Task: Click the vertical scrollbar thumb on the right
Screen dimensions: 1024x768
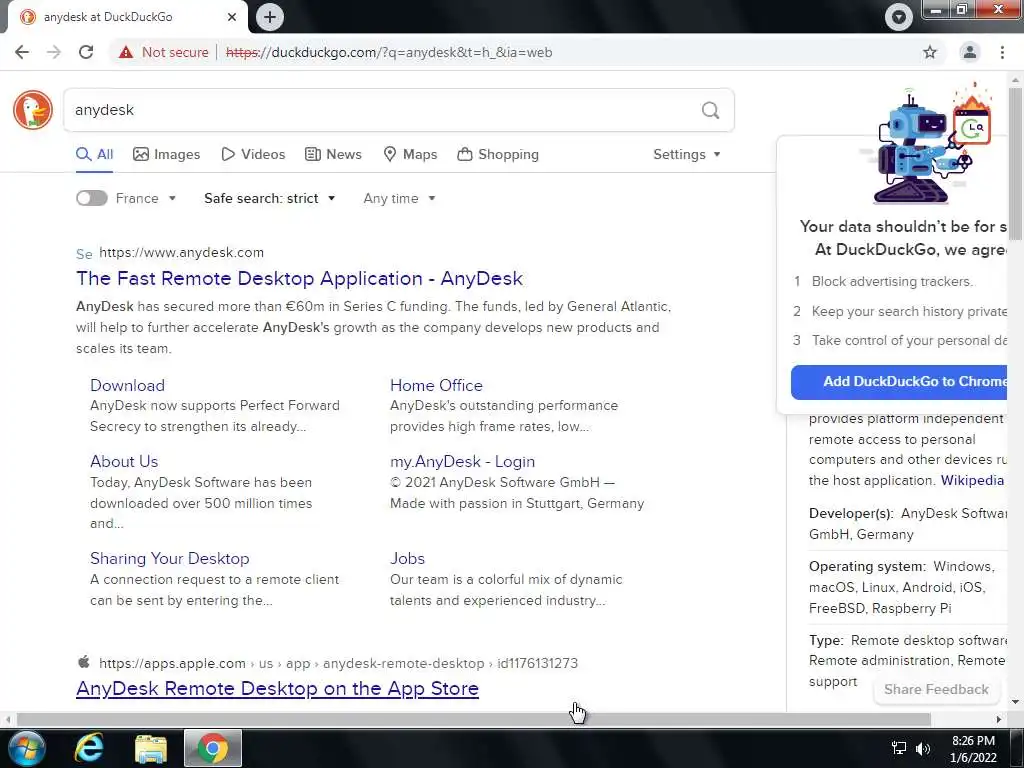Action: pos(1015,163)
